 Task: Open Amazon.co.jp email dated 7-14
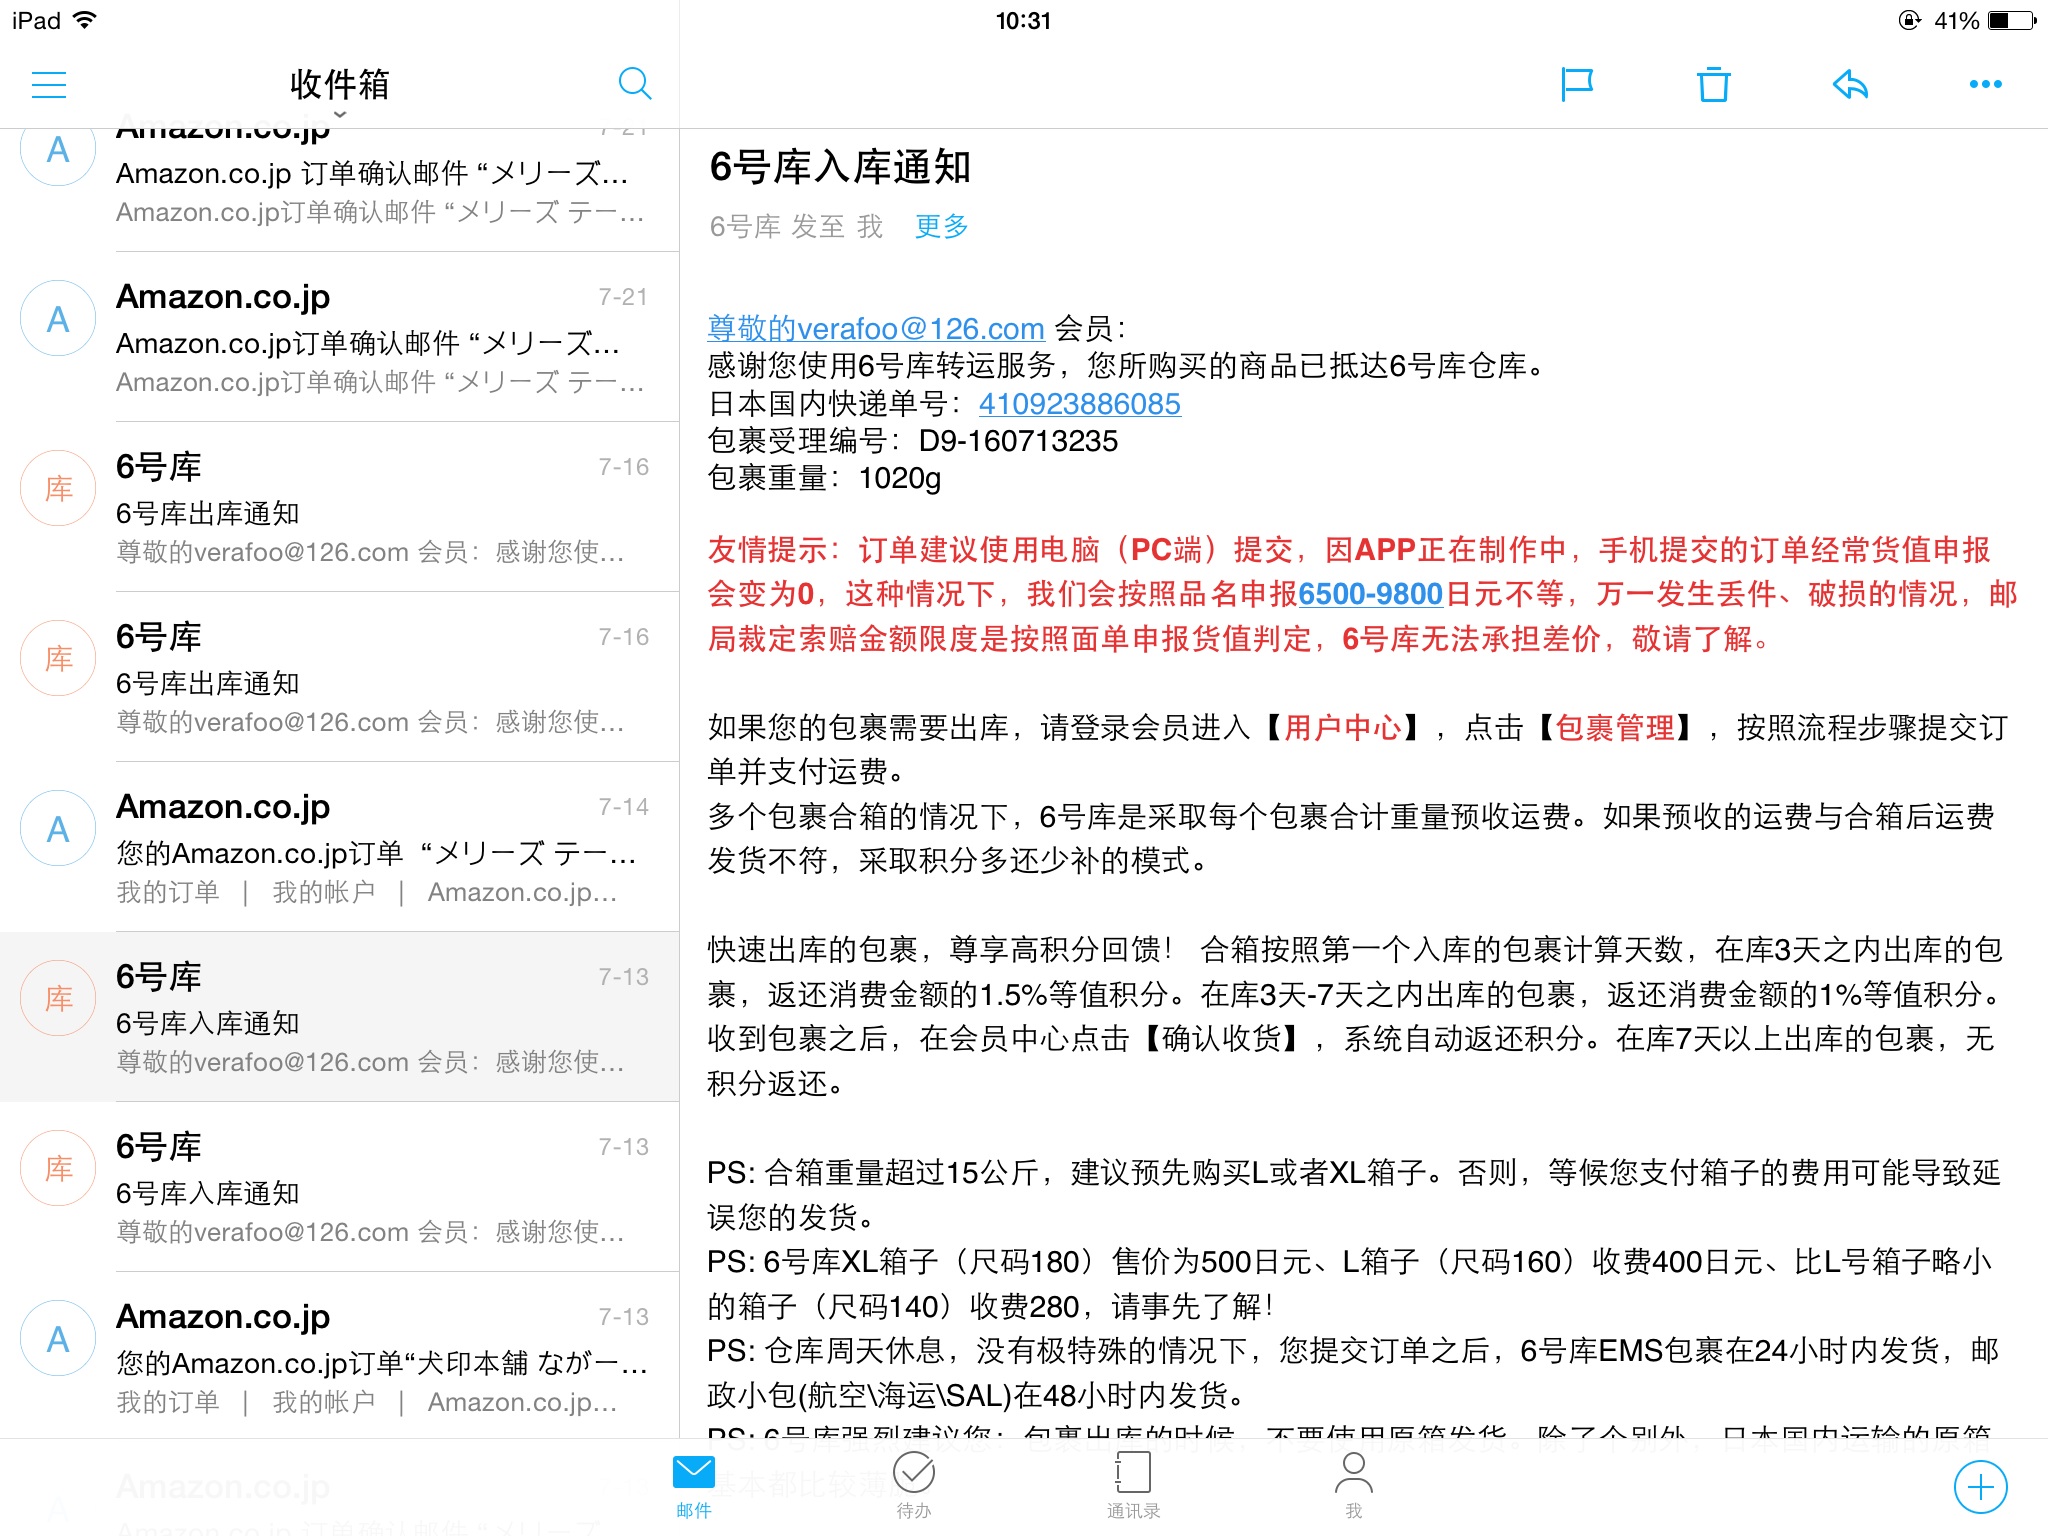(340, 847)
